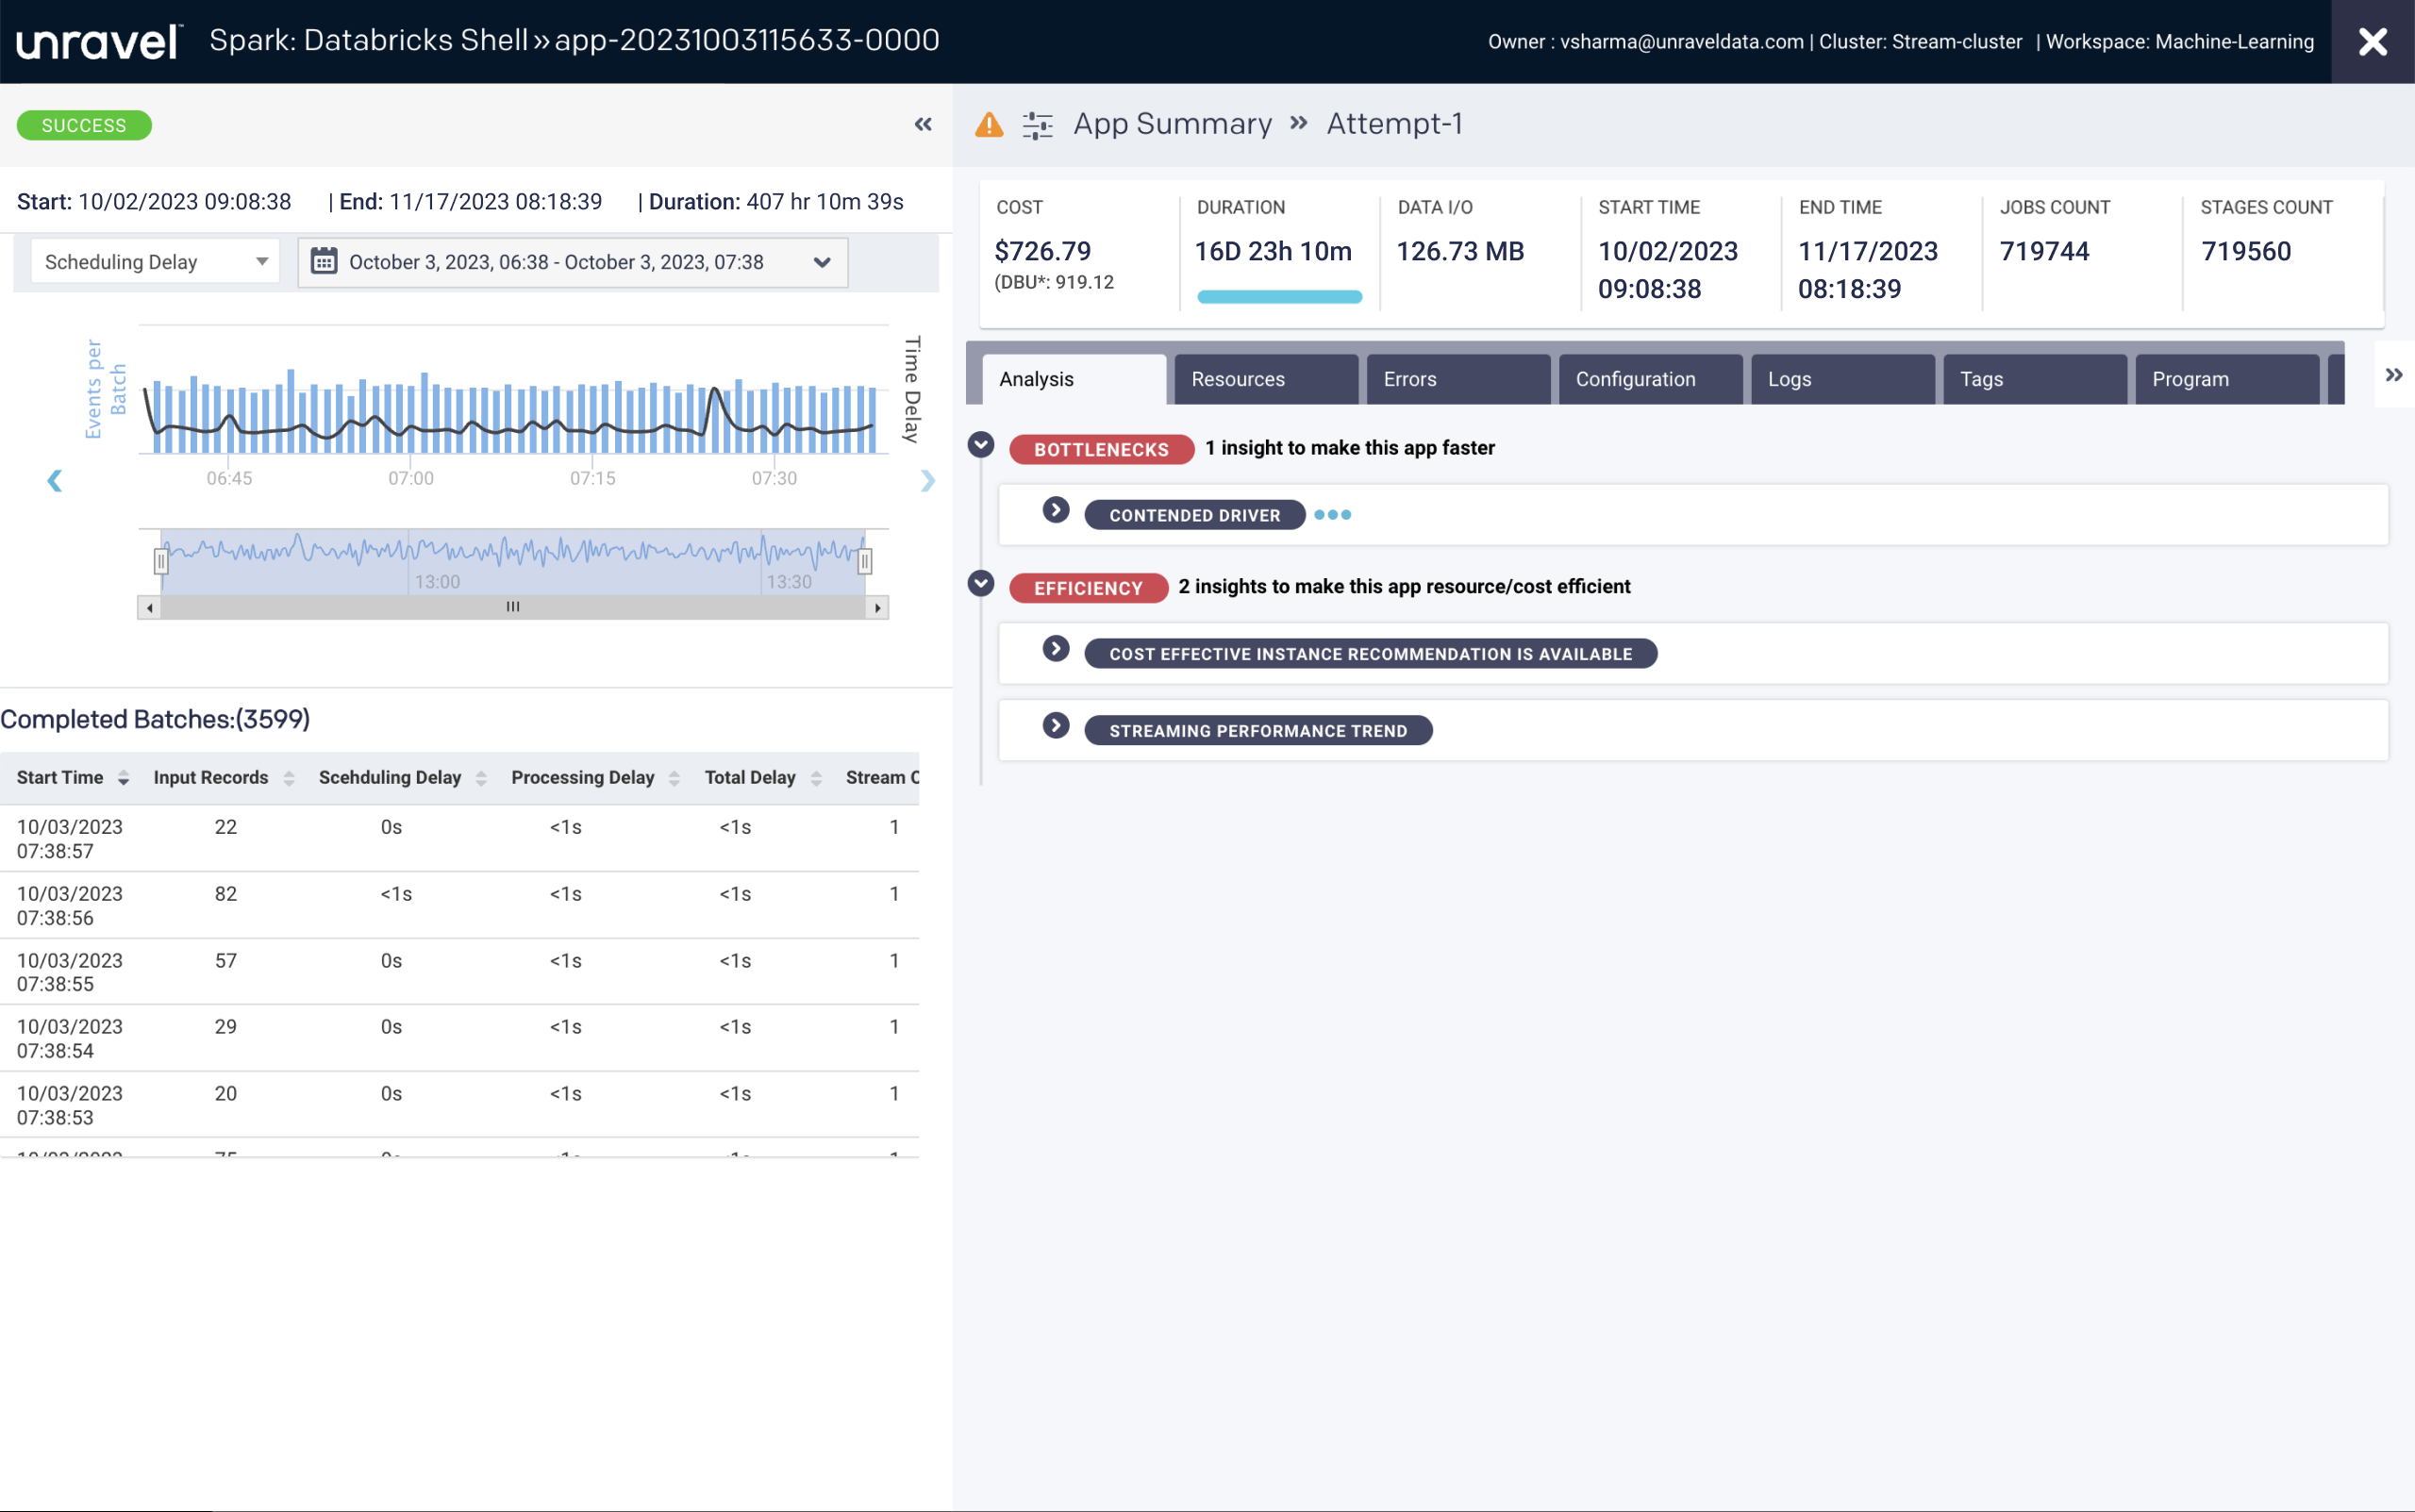
Task: Click Cost Effective Instance Recommendation badge
Action: point(1369,654)
